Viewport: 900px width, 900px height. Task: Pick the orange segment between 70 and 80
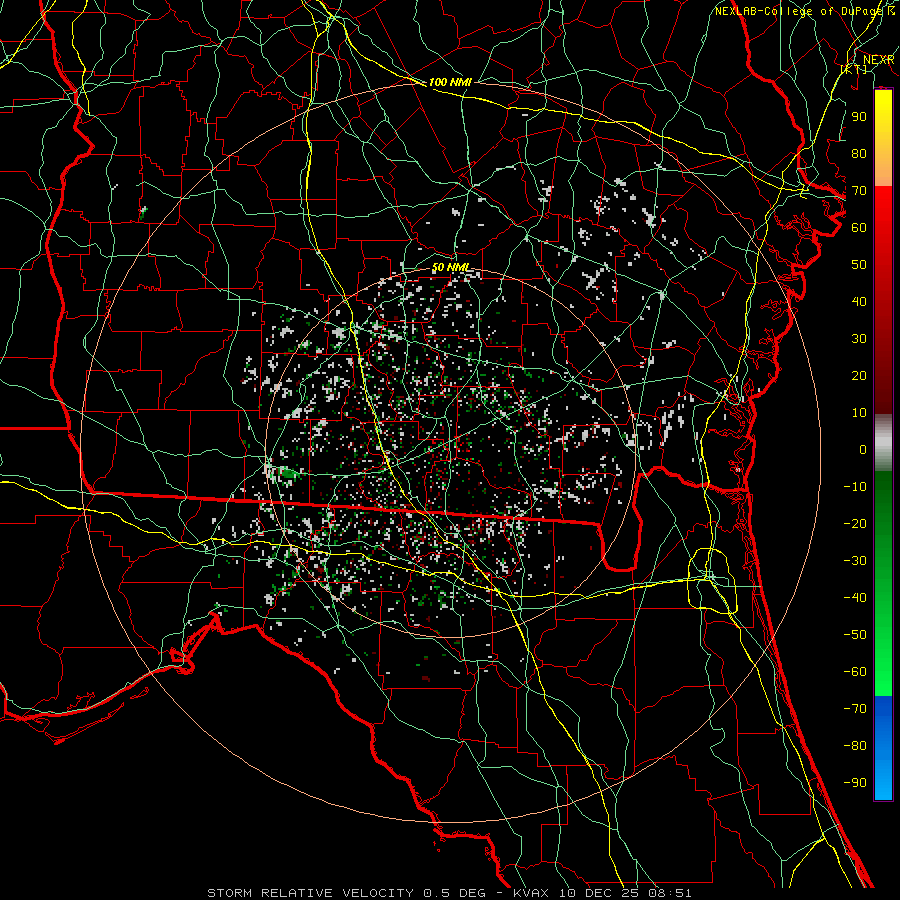pyautogui.click(x=883, y=171)
